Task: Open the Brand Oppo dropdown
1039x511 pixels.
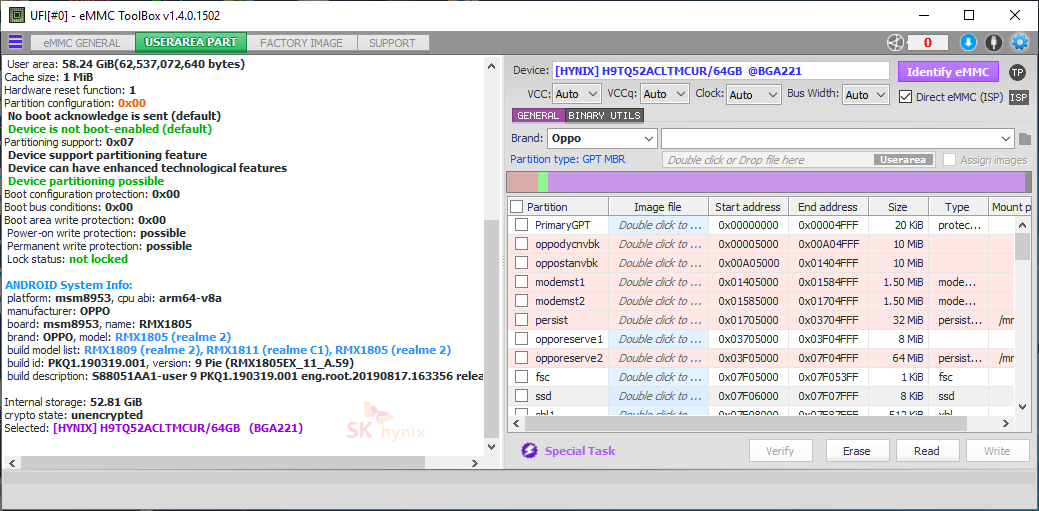Action: point(602,139)
